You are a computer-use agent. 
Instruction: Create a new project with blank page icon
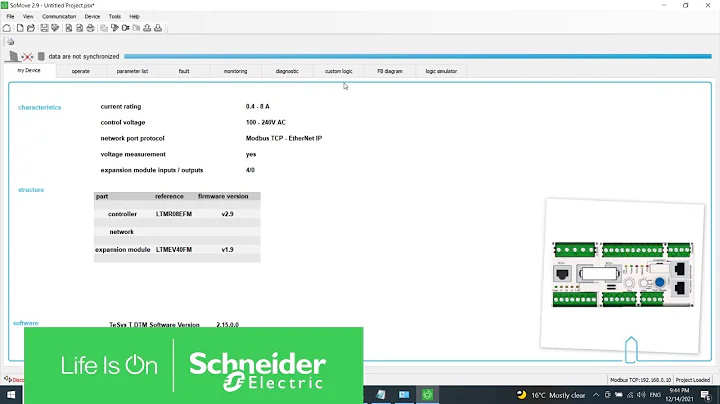[20, 28]
